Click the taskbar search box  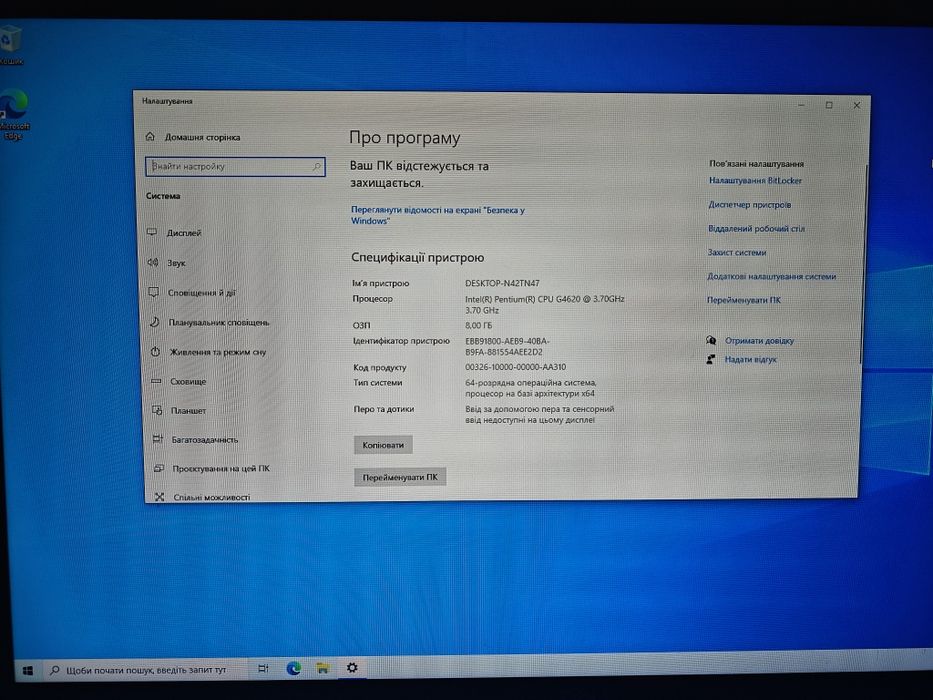click(x=145, y=670)
